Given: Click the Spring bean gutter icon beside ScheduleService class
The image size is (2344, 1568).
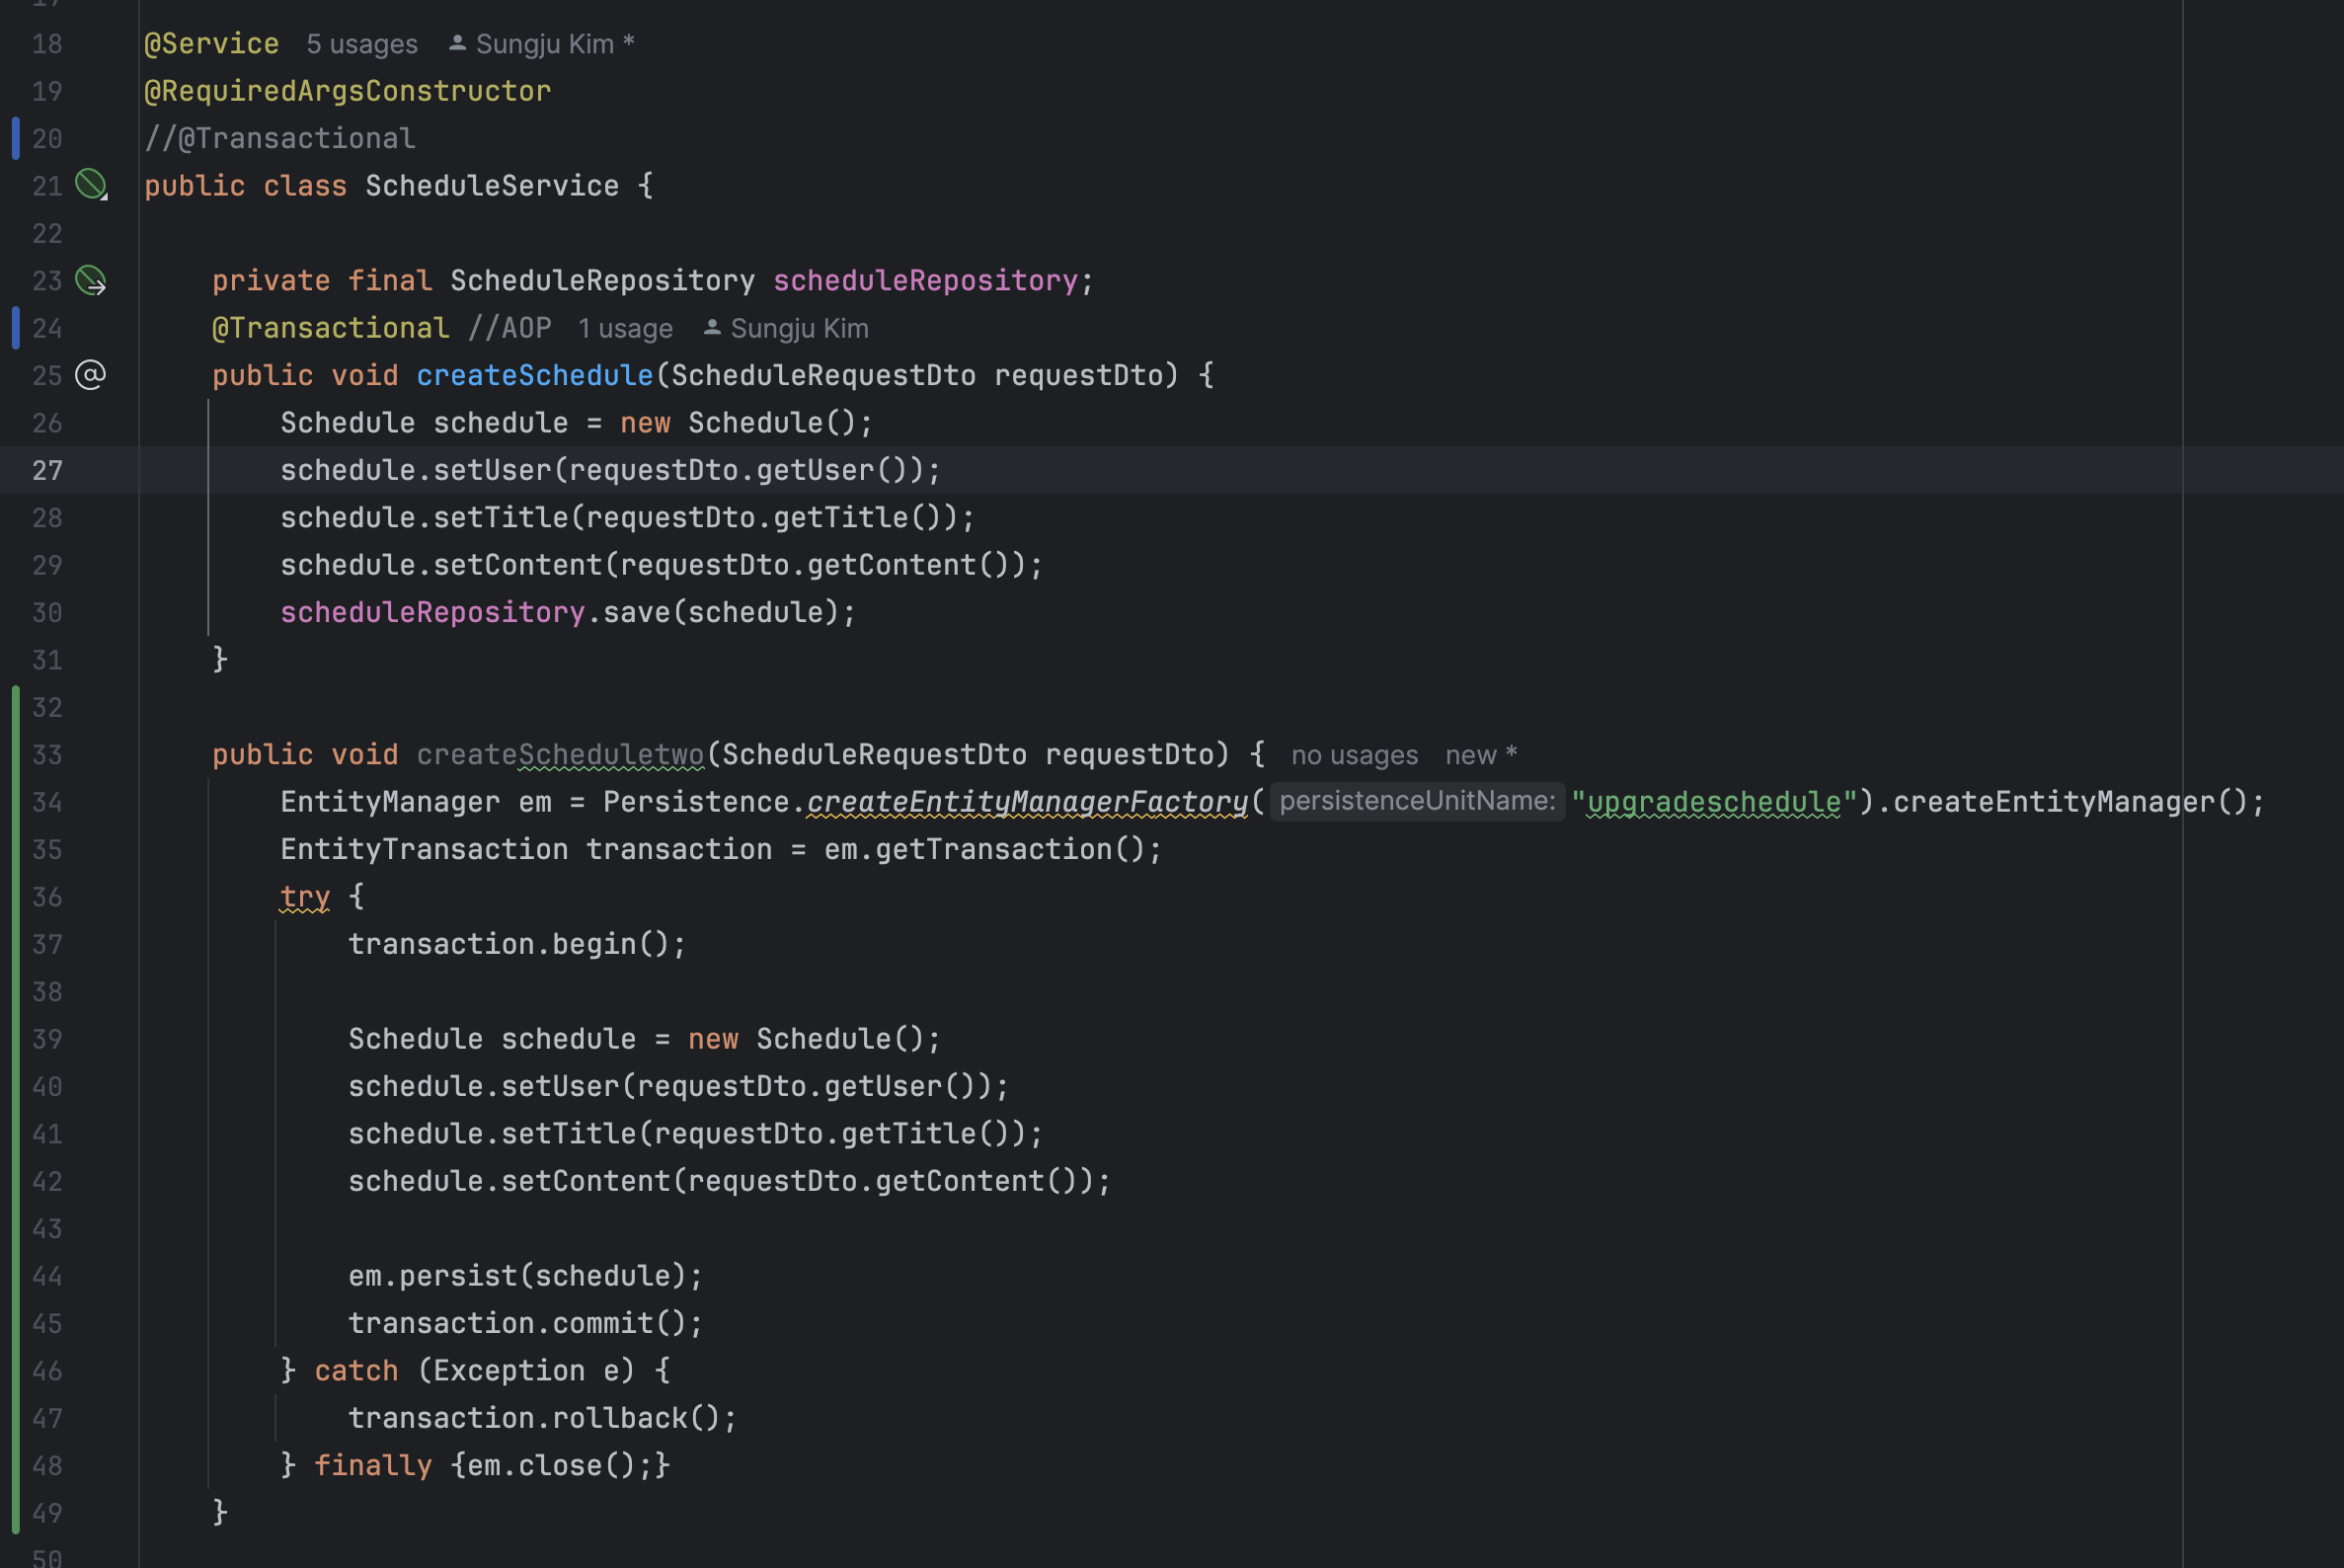Looking at the screenshot, I should (x=91, y=185).
